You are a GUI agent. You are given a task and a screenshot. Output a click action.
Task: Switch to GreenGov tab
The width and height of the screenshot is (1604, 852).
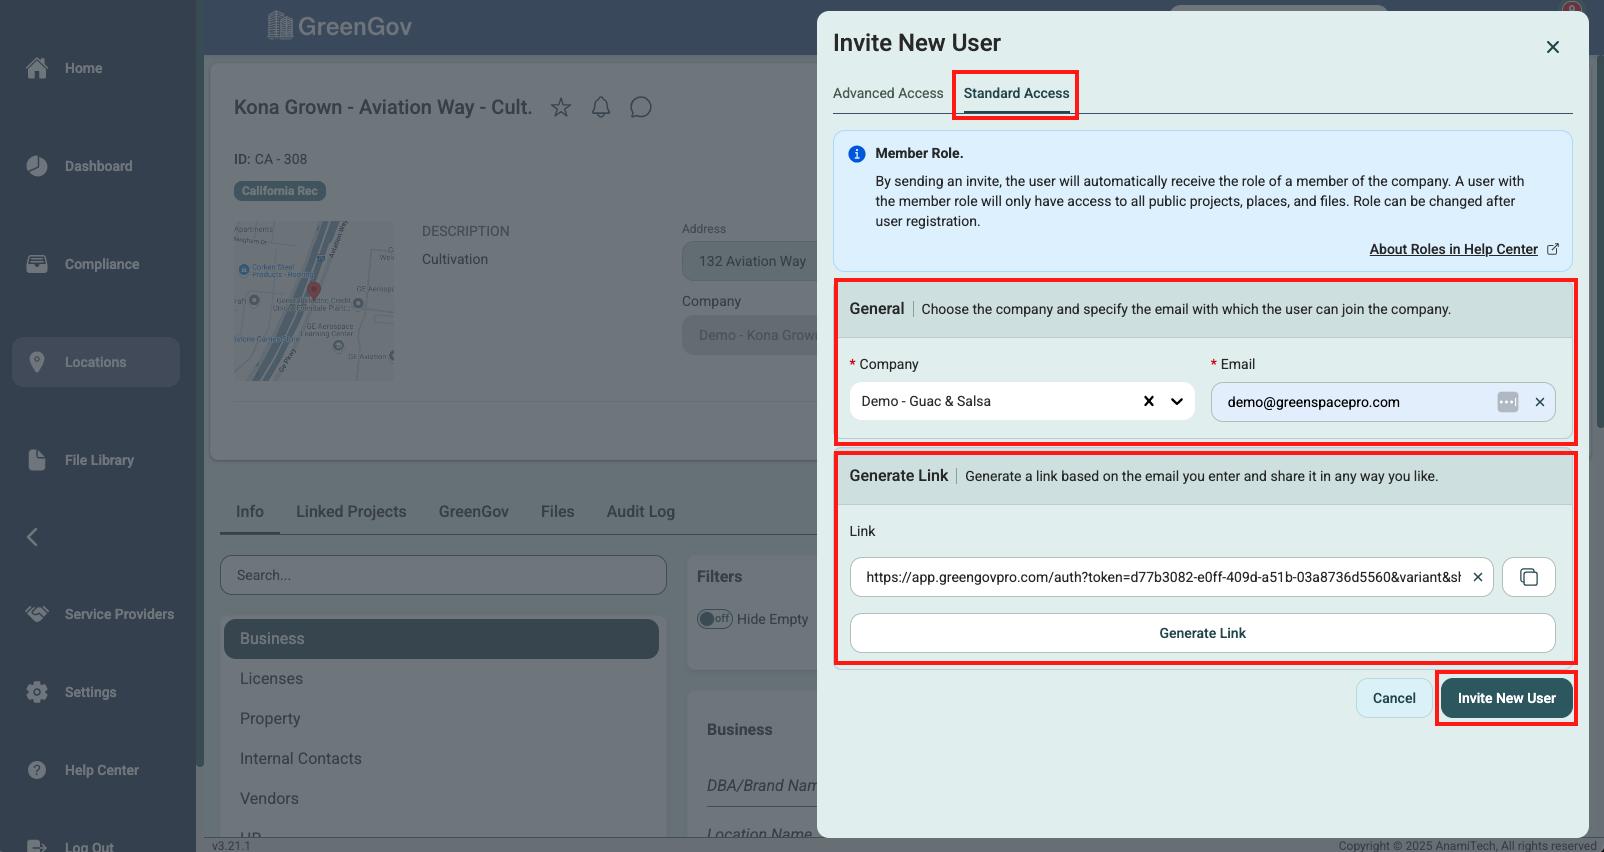point(474,511)
